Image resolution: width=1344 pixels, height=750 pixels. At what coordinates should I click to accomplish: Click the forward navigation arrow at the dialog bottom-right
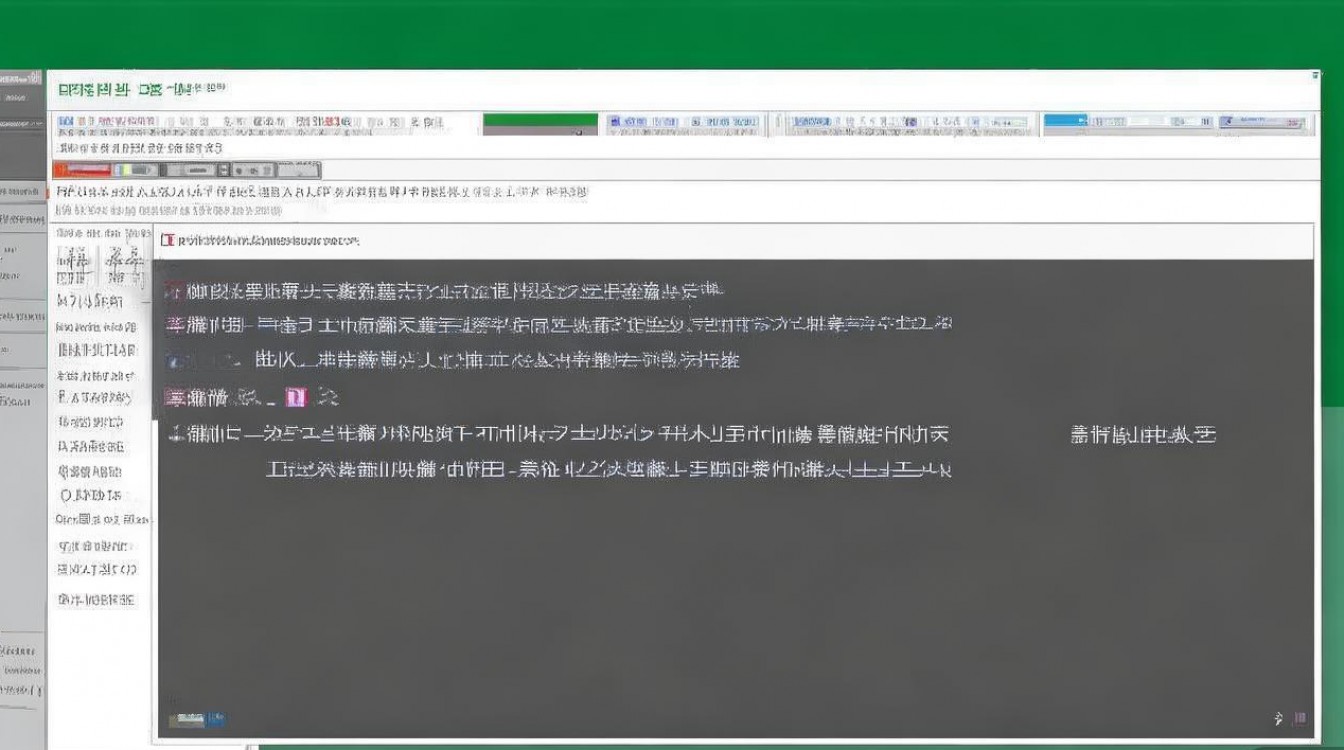point(1278,716)
